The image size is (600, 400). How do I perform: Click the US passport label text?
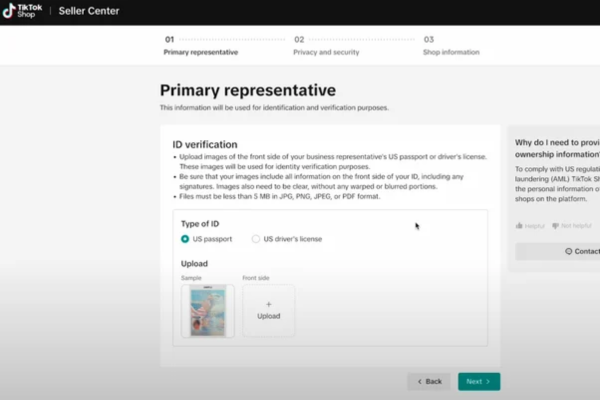pyautogui.click(x=212, y=239)
